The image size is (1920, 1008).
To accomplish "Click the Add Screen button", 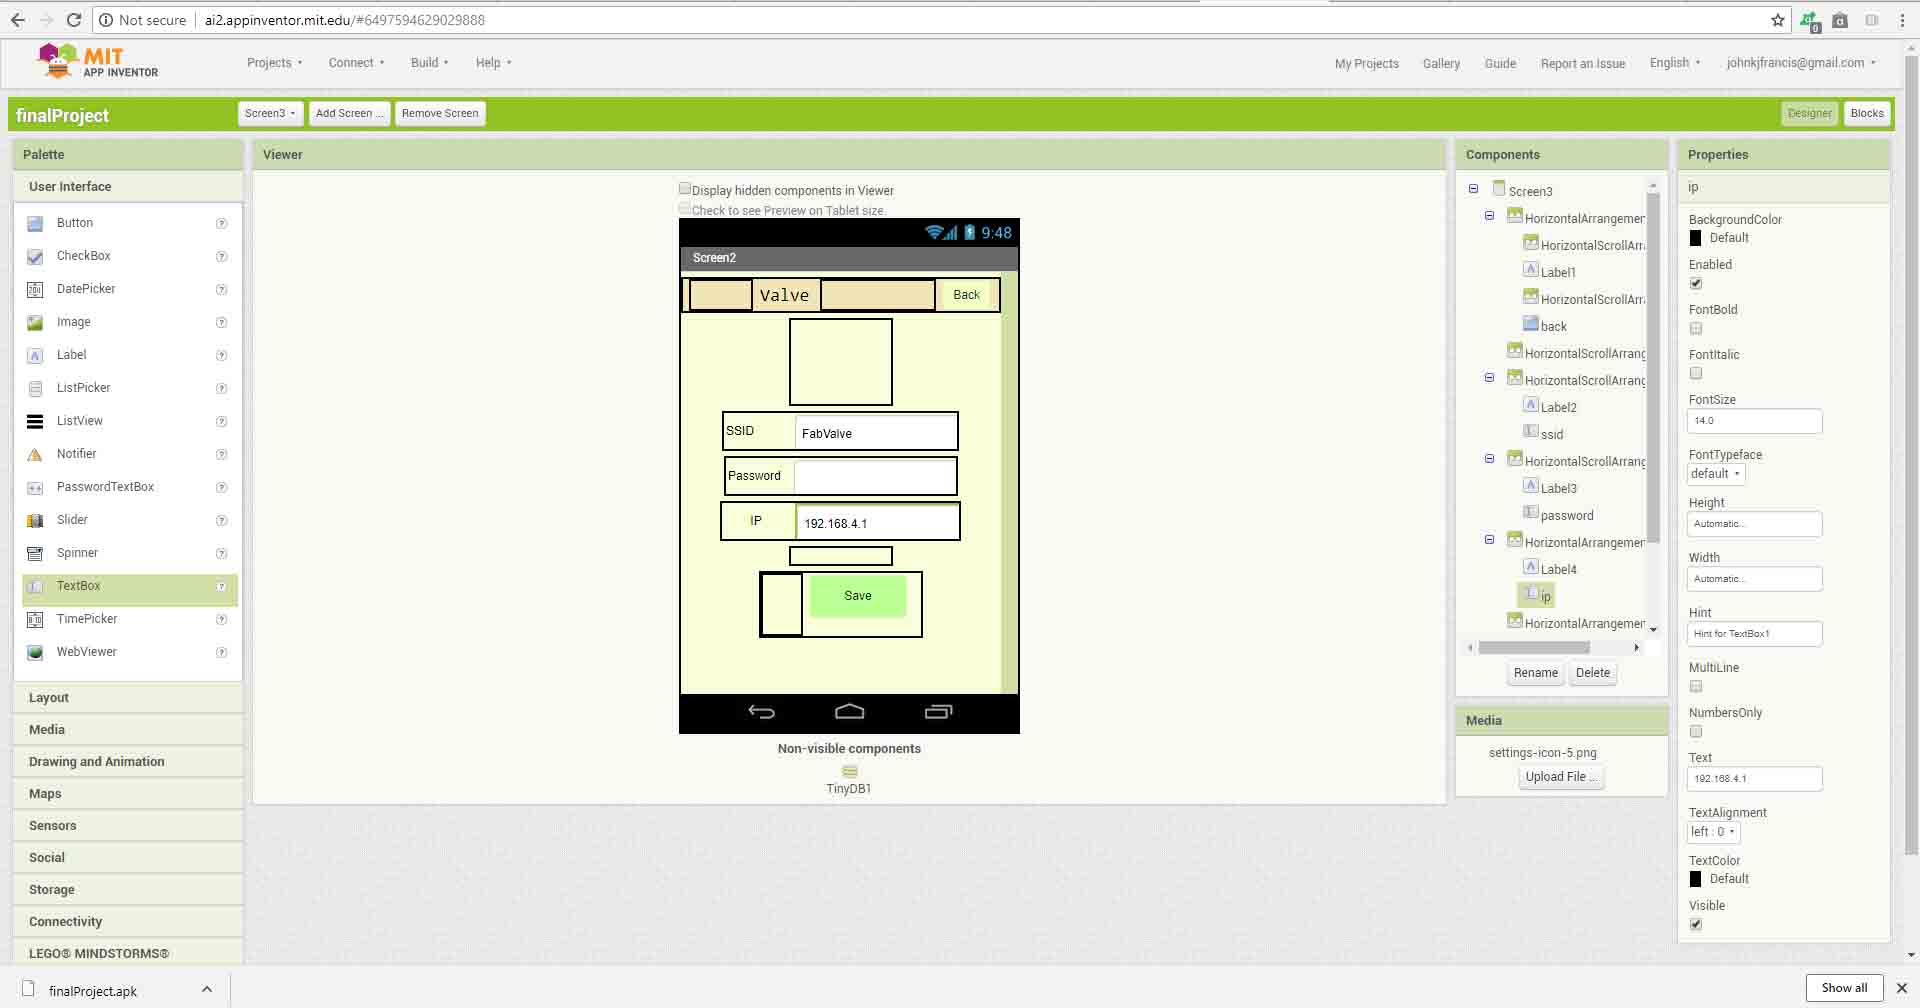I will click(349, 113).
